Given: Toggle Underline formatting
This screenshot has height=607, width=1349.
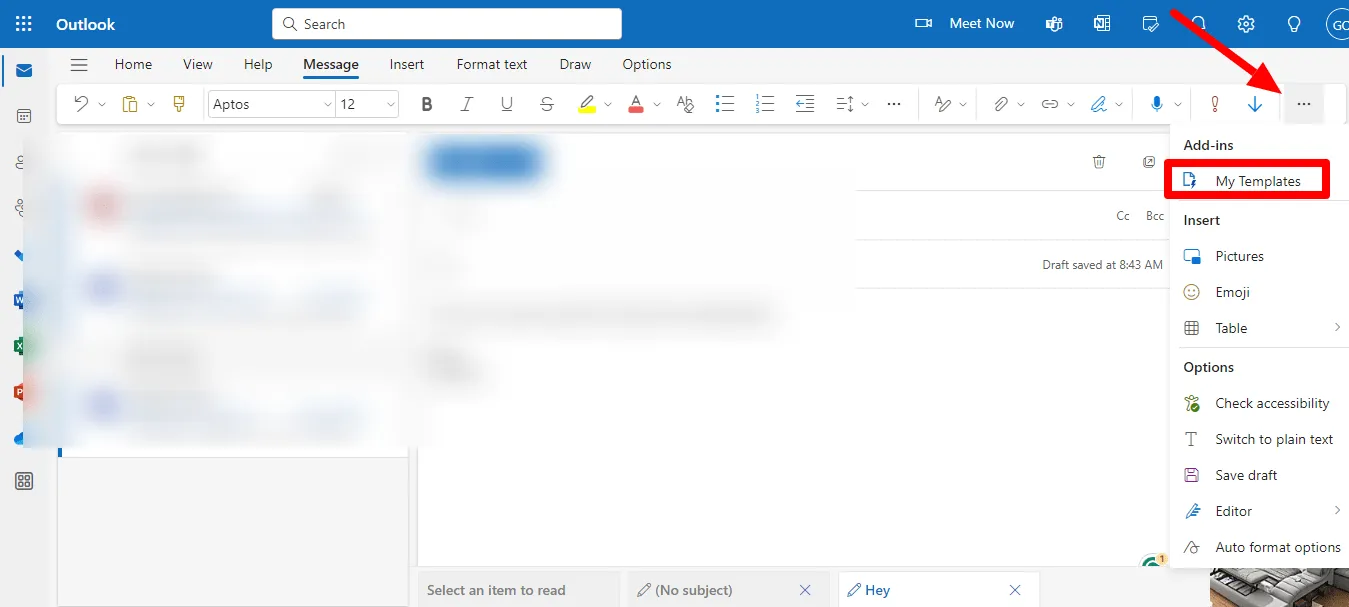Looking at the screenshot, I should 506,104.
